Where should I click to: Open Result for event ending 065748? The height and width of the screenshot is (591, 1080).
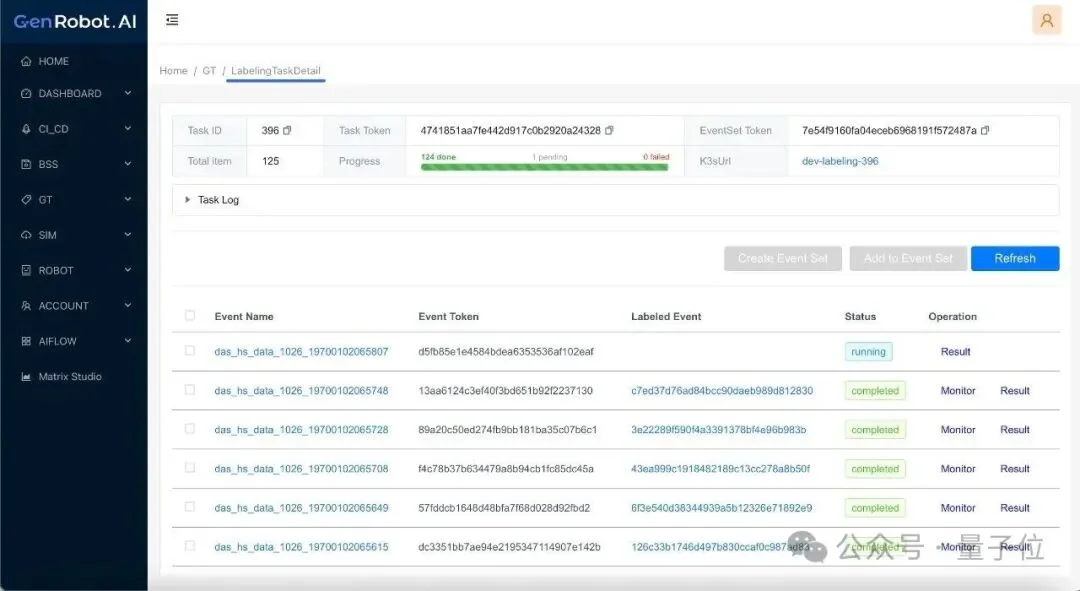point(1014,391)
